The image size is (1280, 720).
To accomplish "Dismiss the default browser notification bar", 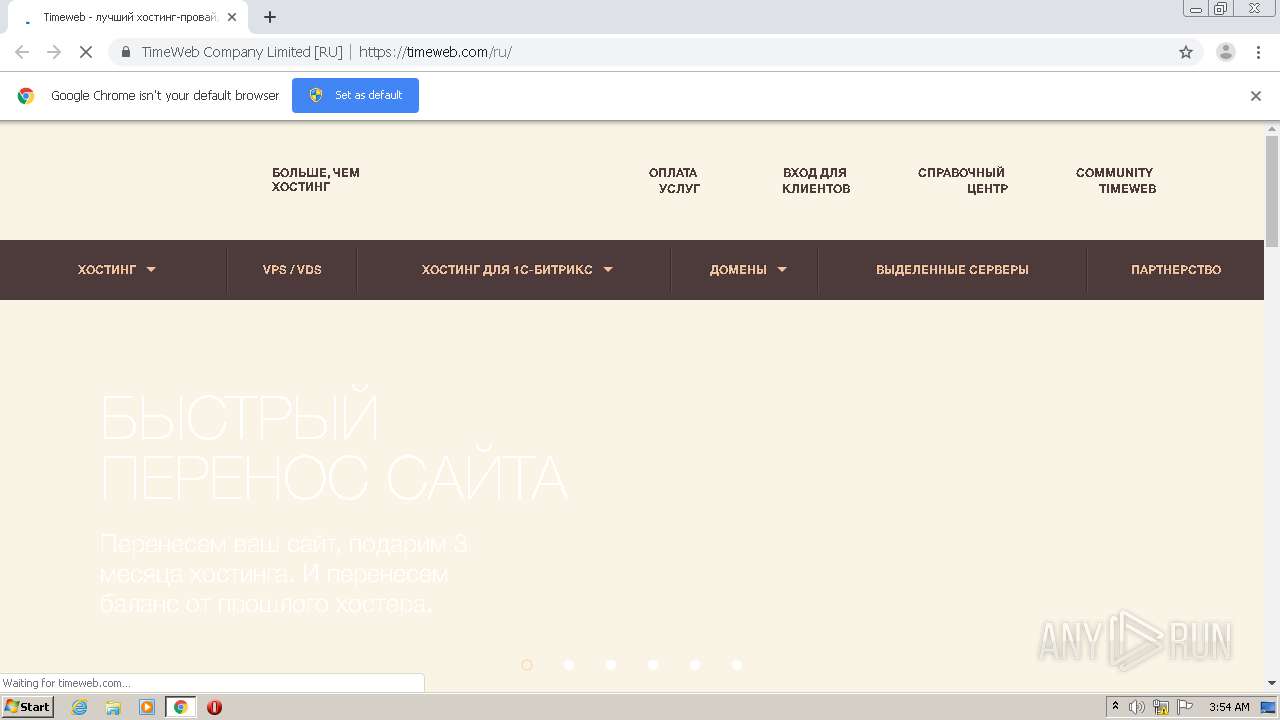I will tap(1256, 96).
